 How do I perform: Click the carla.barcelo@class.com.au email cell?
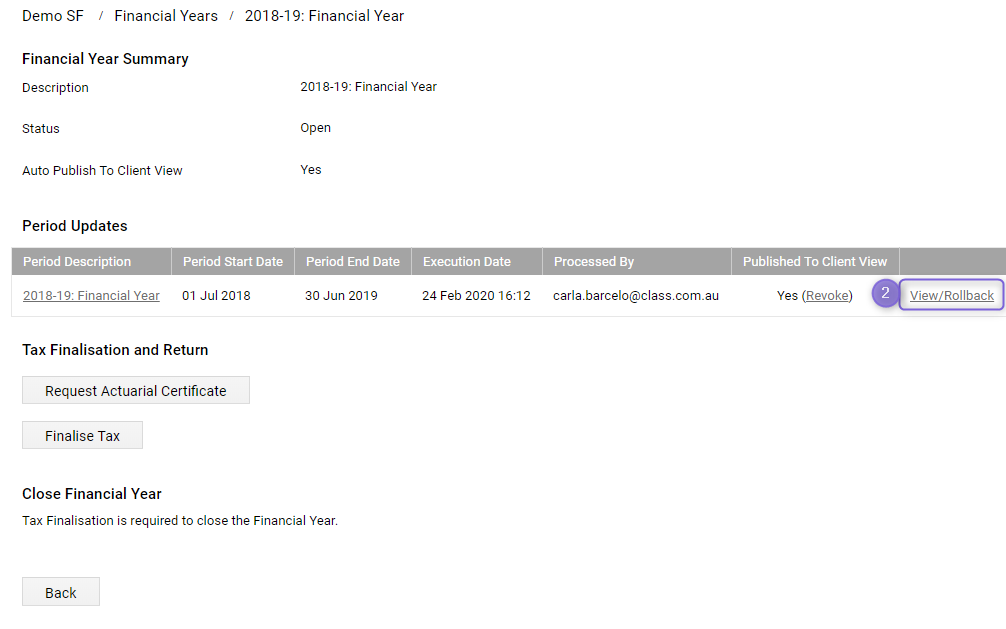click(636, 296)
